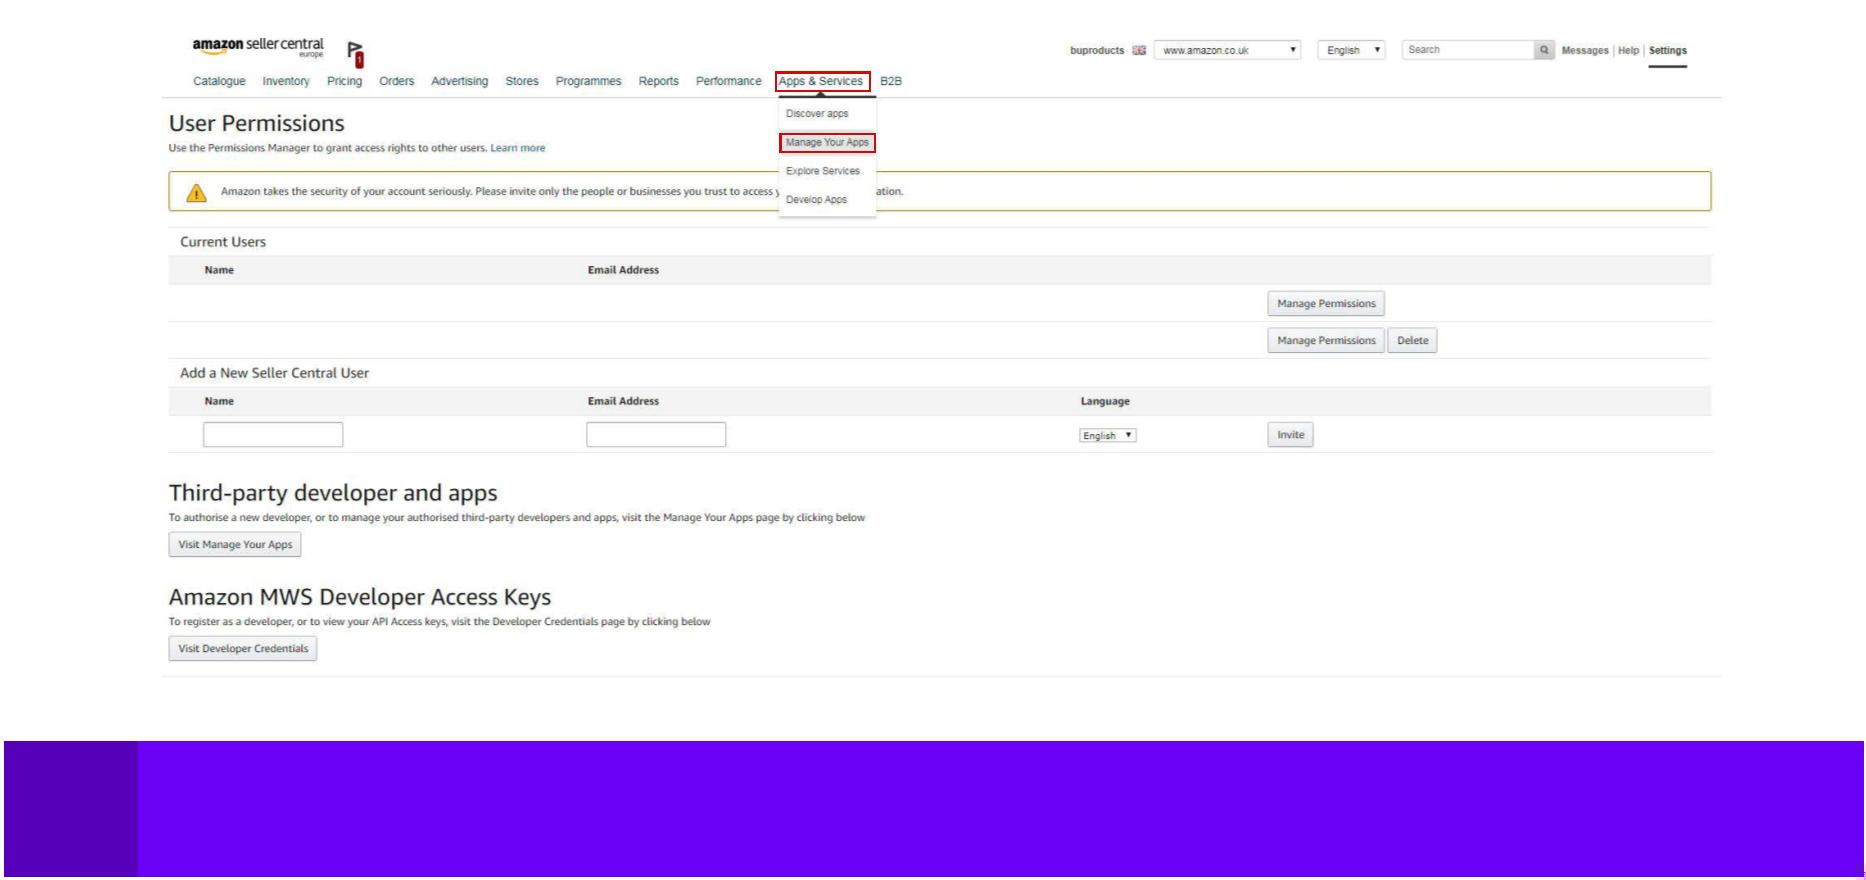Select Manage Your Apps menu entry

point(827,143)
